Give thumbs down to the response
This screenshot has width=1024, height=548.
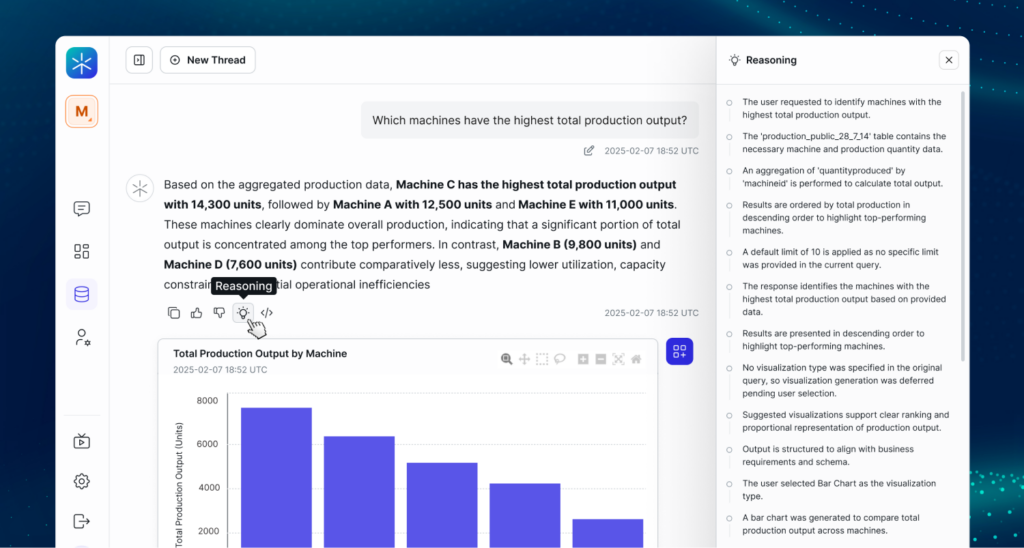[x=219, y=313]
